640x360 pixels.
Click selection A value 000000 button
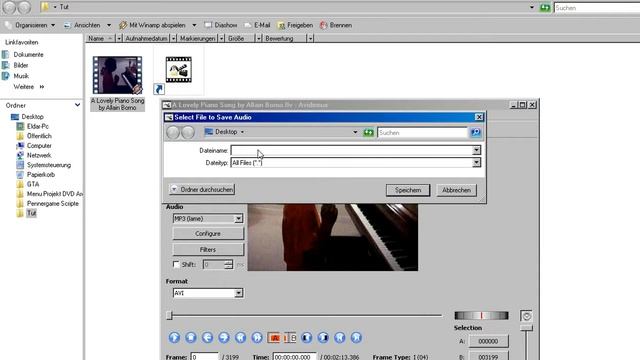(x=488, y=341)
